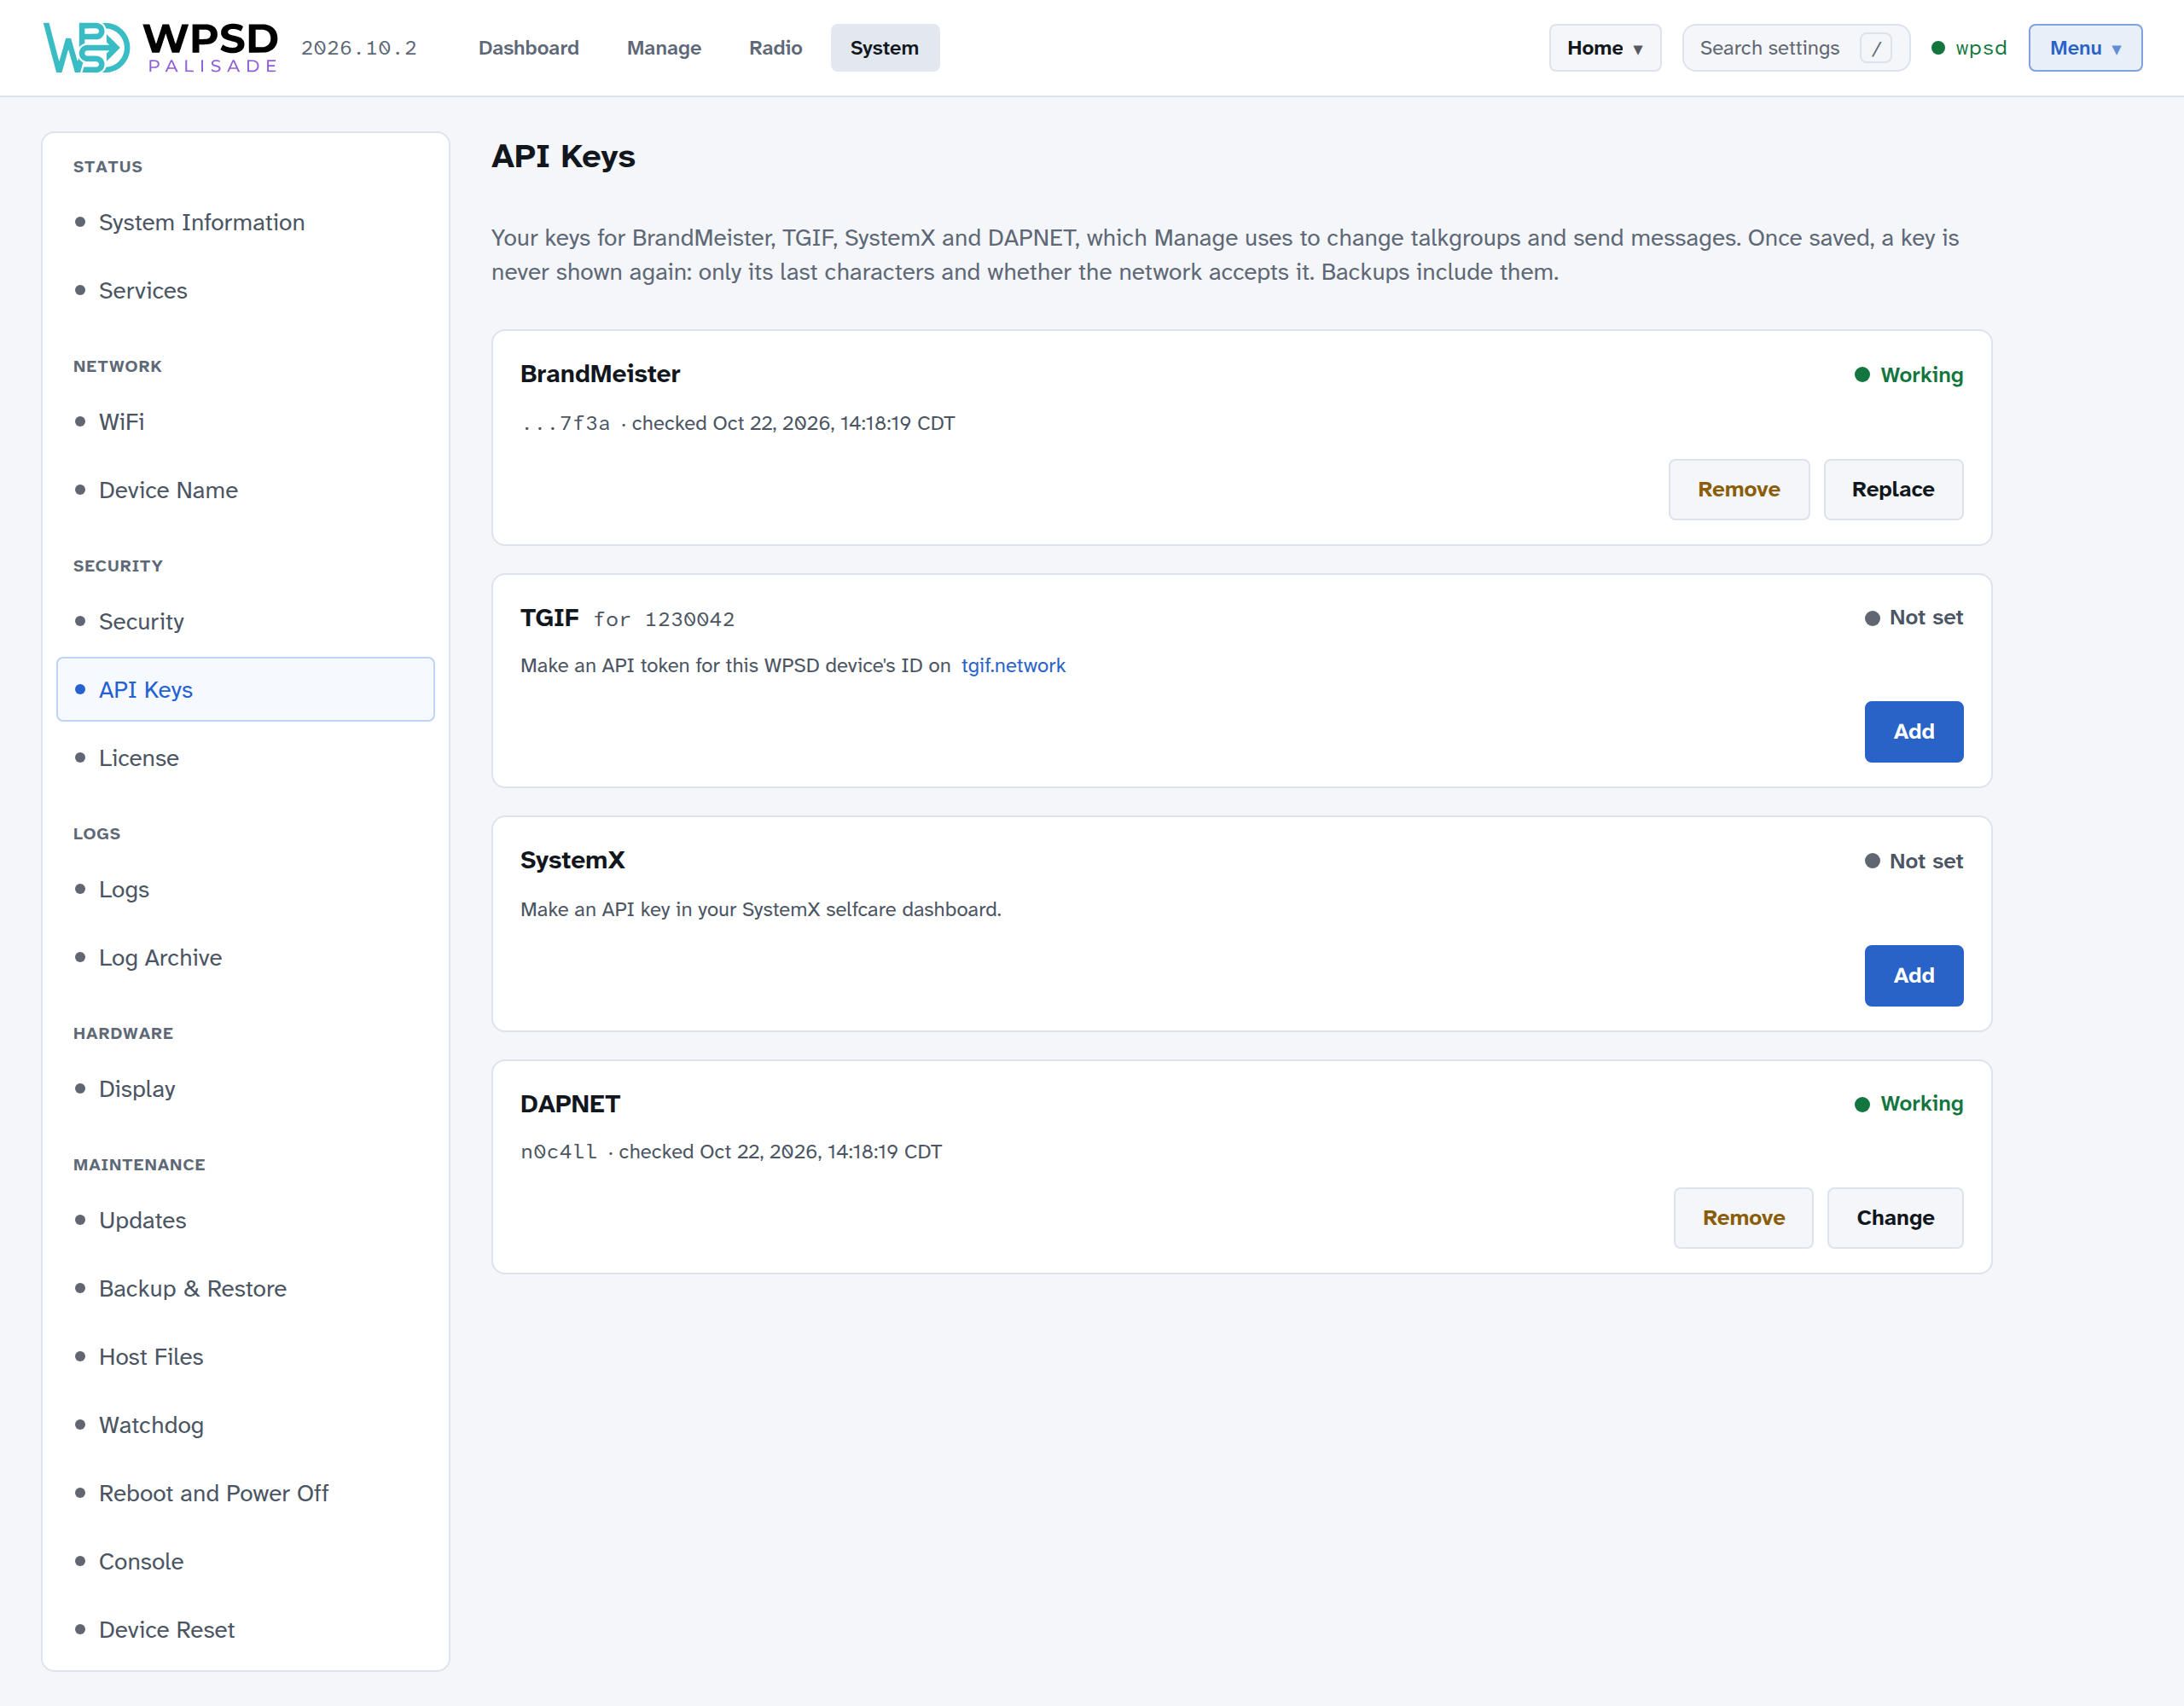
Task: Open Logs in the sidebar
Action: [245, 889]
